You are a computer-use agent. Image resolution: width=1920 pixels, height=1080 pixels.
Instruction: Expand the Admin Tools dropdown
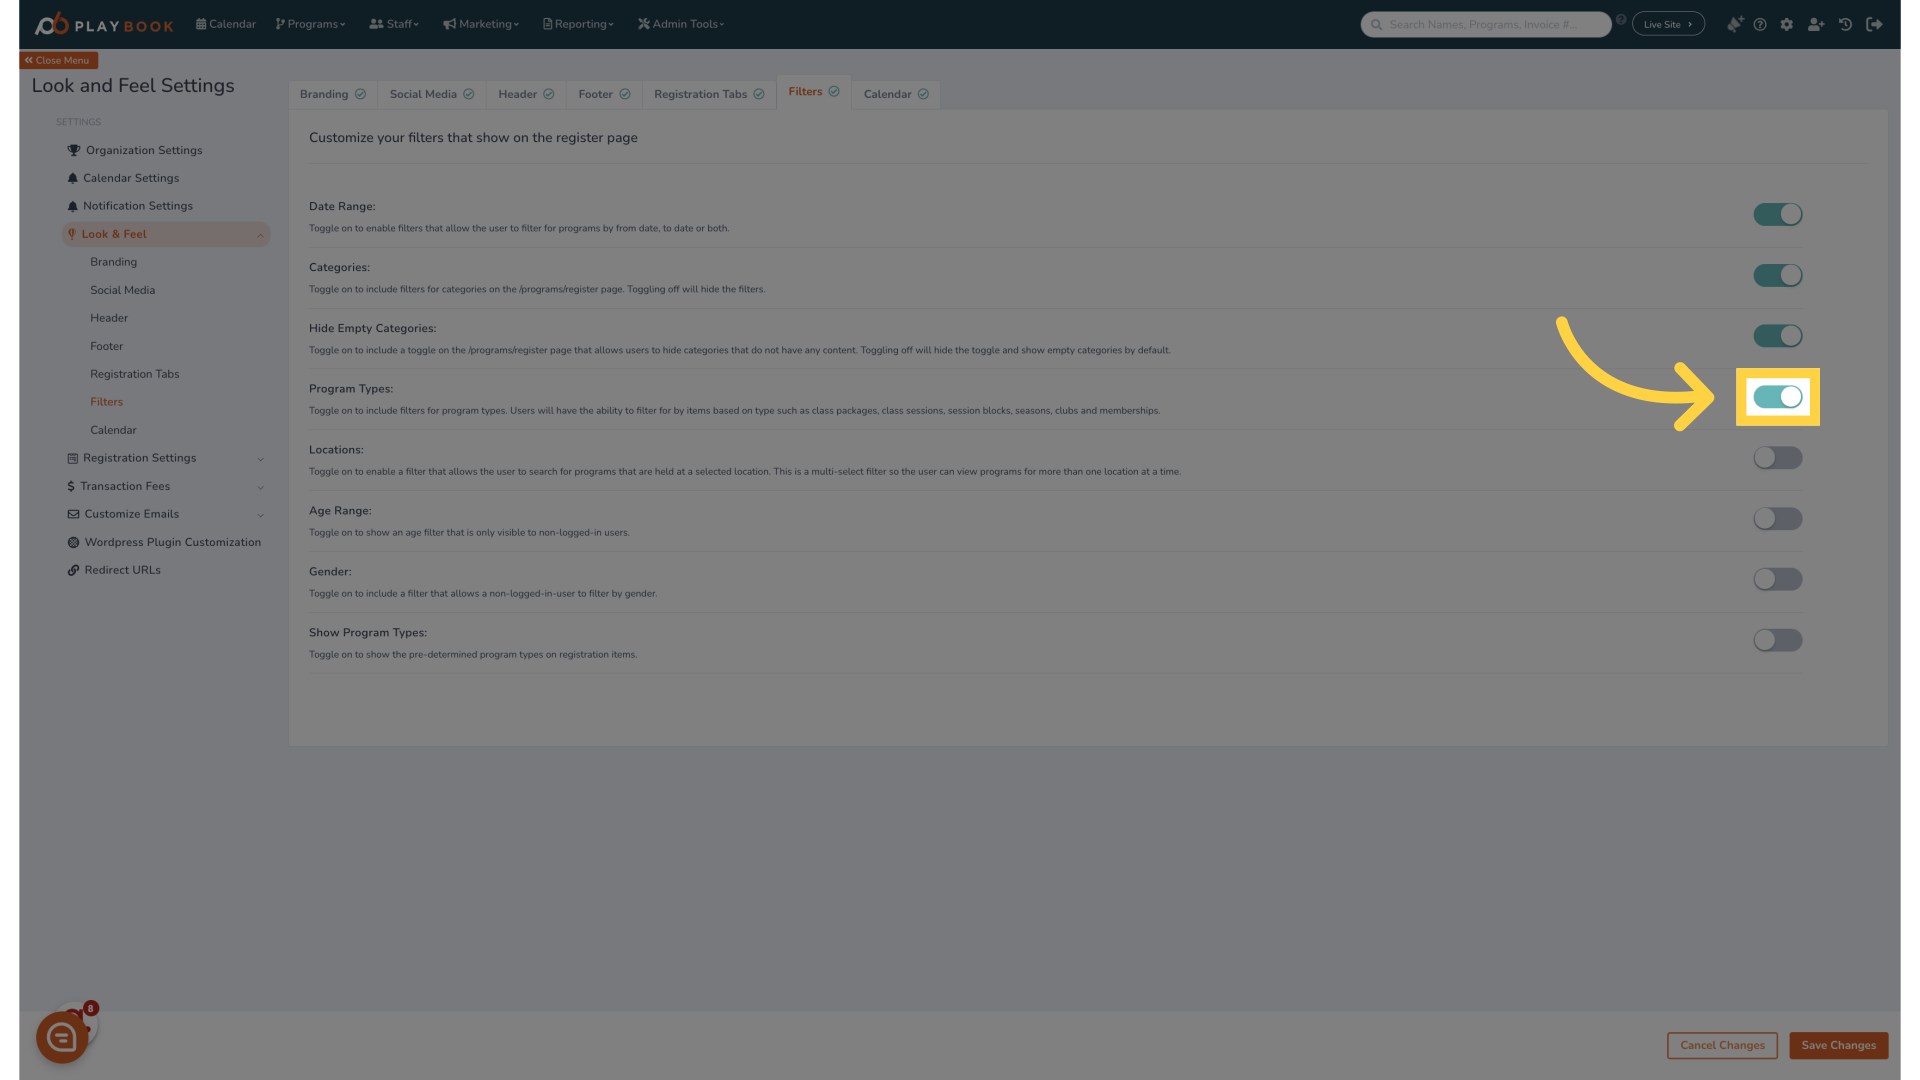pyautogui.click(x=682, y=24)
